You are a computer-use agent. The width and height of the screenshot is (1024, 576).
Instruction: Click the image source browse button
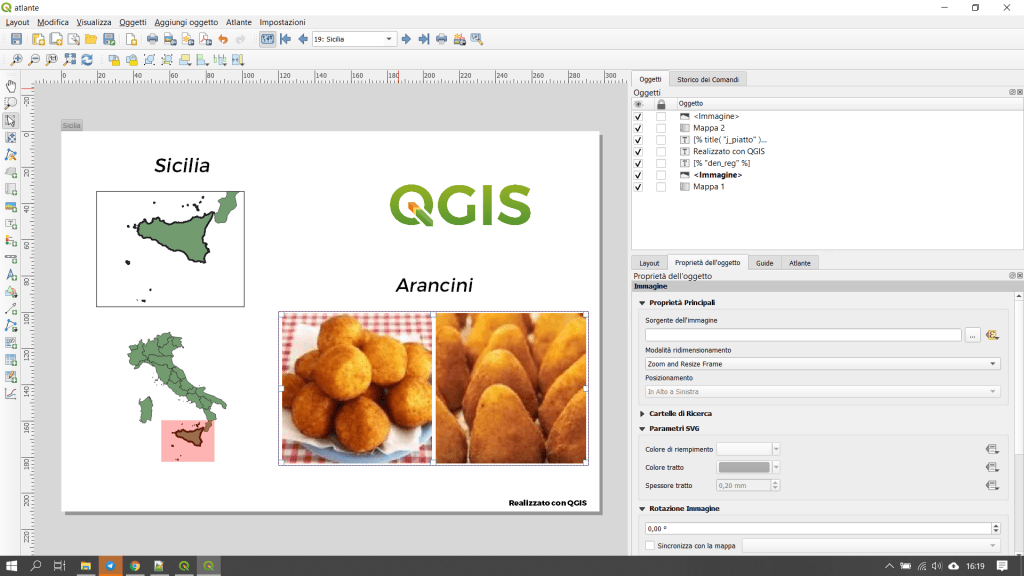(x=973, y=336)
